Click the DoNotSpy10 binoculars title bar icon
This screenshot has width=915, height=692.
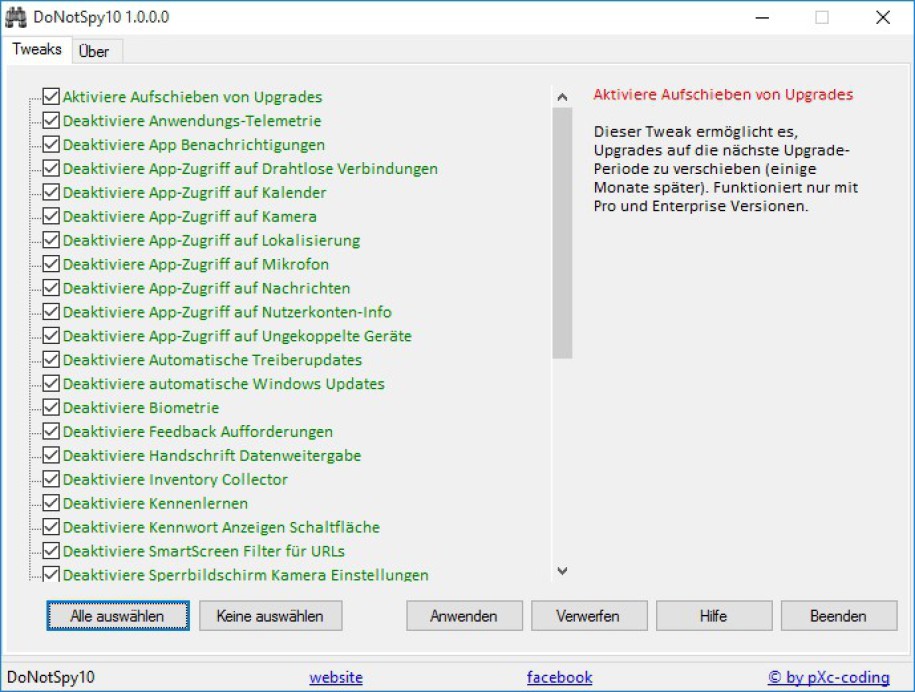[x=15, y=17]
